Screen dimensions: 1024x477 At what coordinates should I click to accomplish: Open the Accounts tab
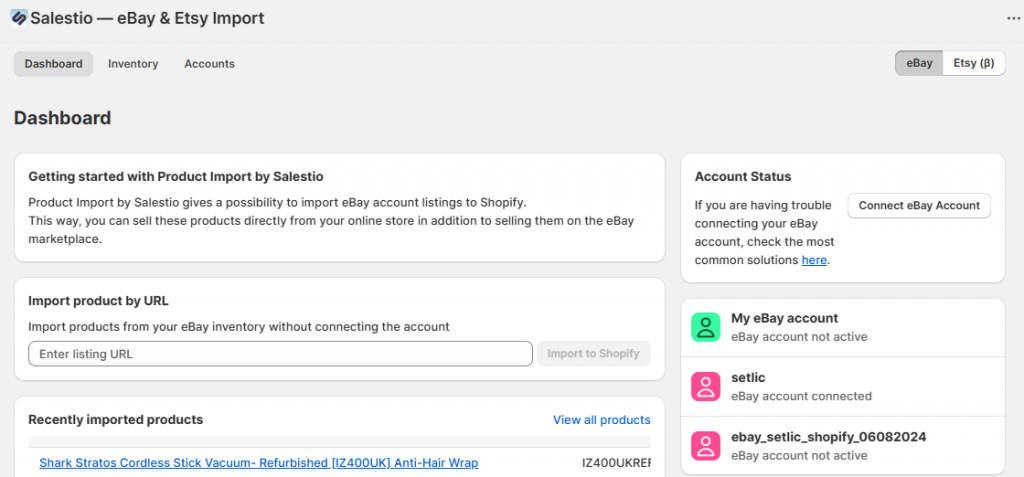209,64
